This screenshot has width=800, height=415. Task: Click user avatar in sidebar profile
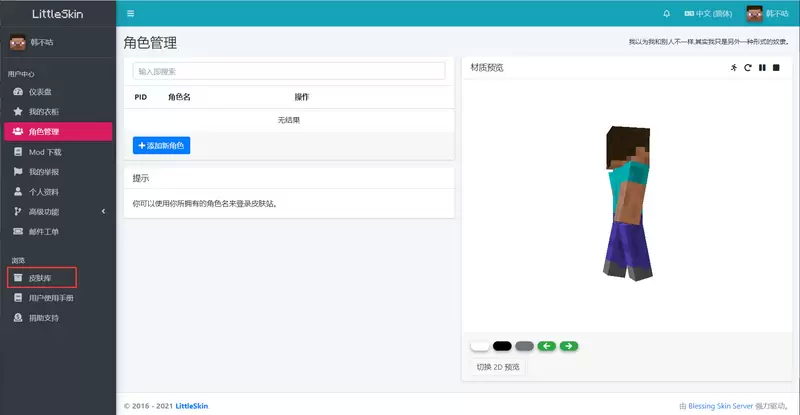click(x=18, y=42)
